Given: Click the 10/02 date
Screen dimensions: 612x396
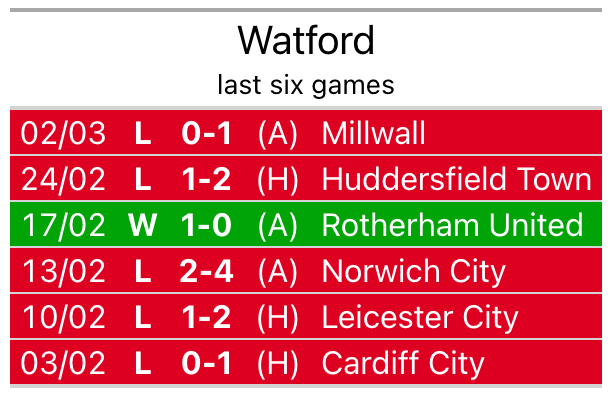Looking at the screenshot, I should [x=64, y=317].
